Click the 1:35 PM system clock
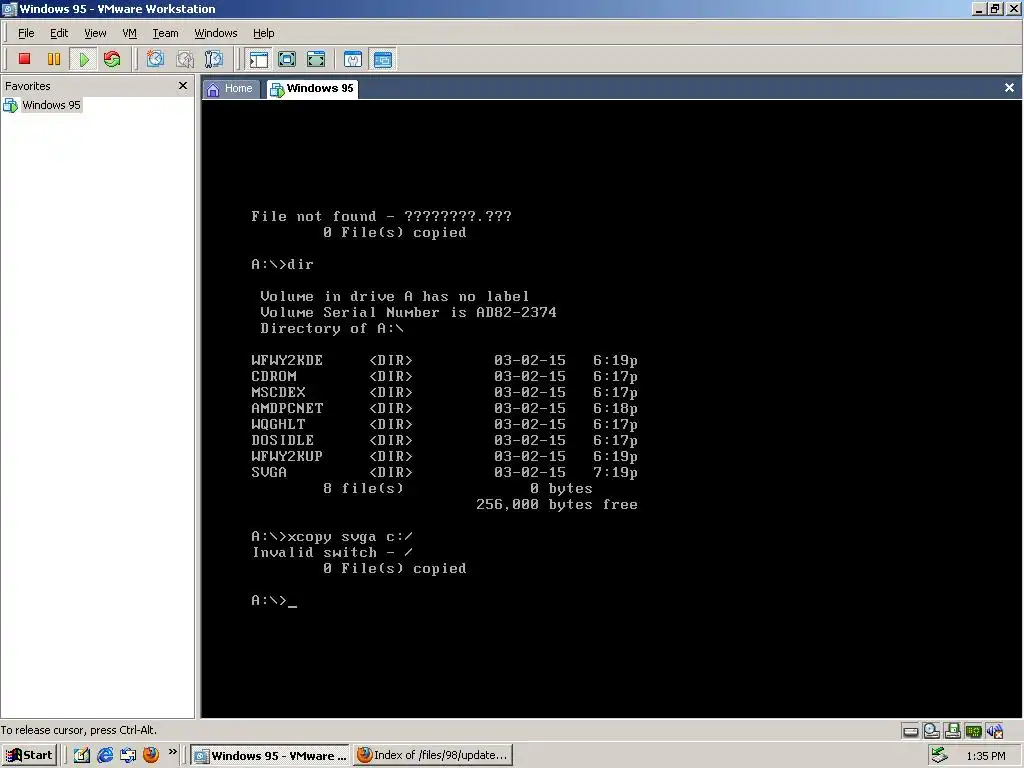Viewport: 1024px width, 768px height. tap(985, 756)
